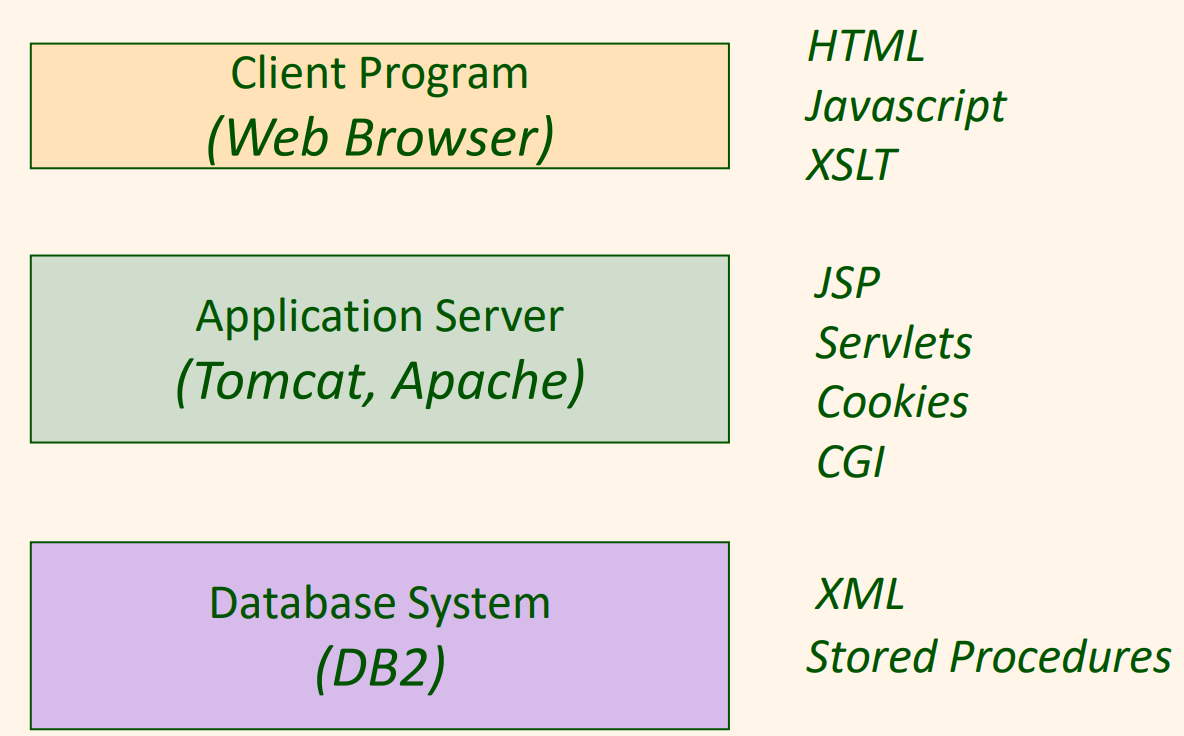Click the CGI text
The image size is (1184, 736).
850,462
